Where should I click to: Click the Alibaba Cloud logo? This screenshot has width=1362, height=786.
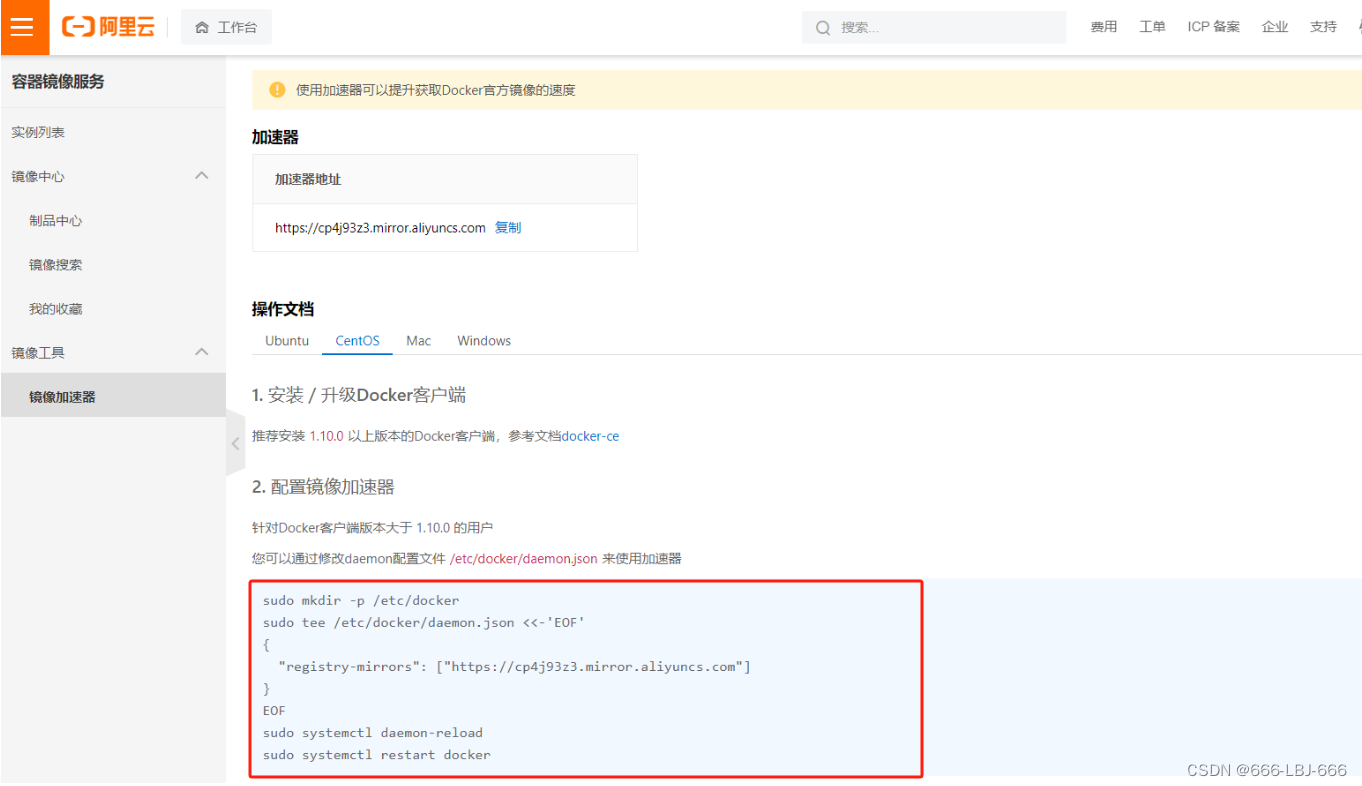[x=108, y=27]
